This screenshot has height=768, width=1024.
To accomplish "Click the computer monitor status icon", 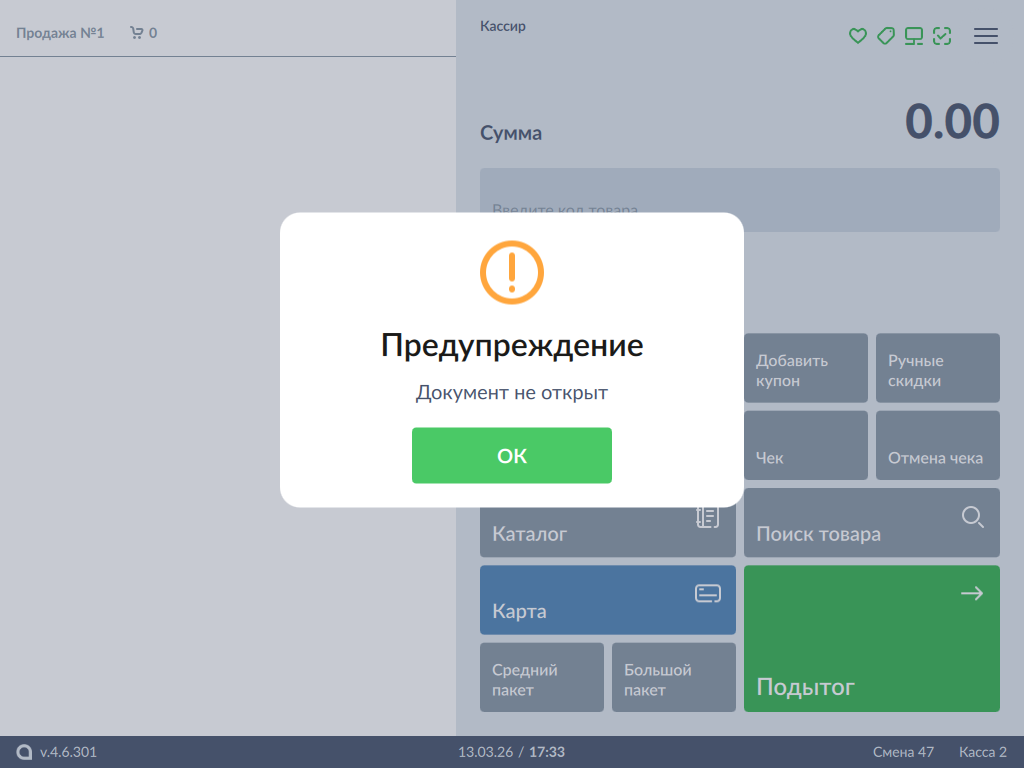I will [913, 36].
